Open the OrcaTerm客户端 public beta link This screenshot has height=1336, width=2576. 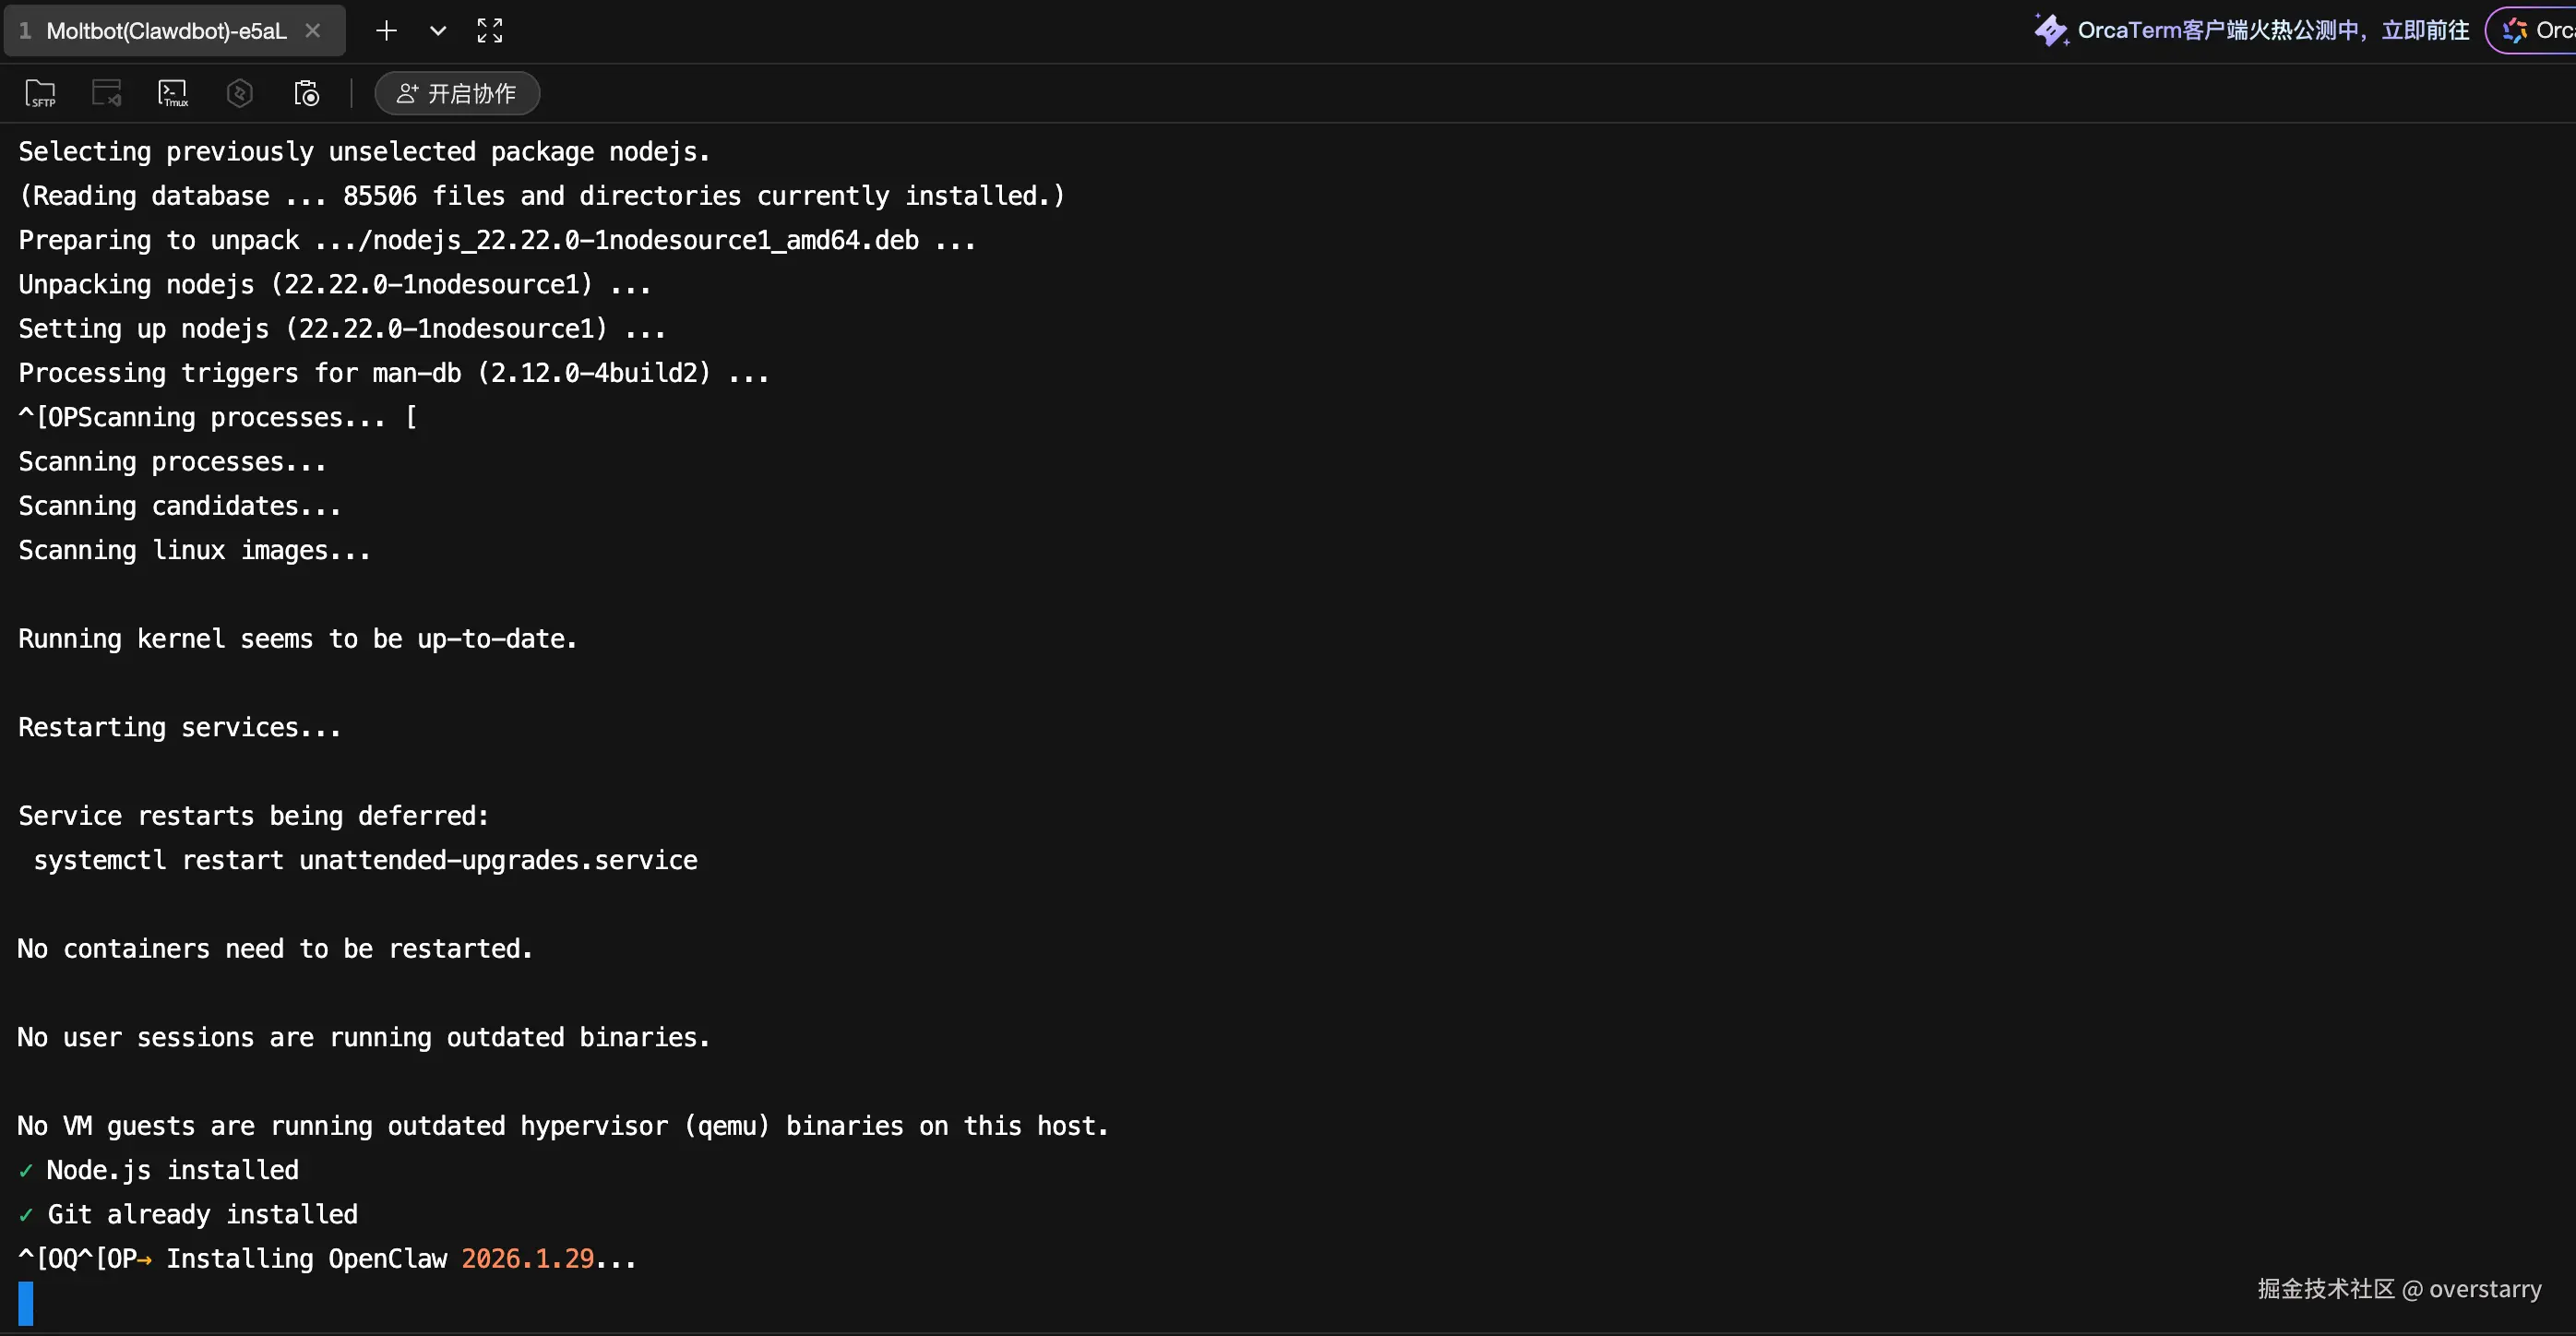2273,31
